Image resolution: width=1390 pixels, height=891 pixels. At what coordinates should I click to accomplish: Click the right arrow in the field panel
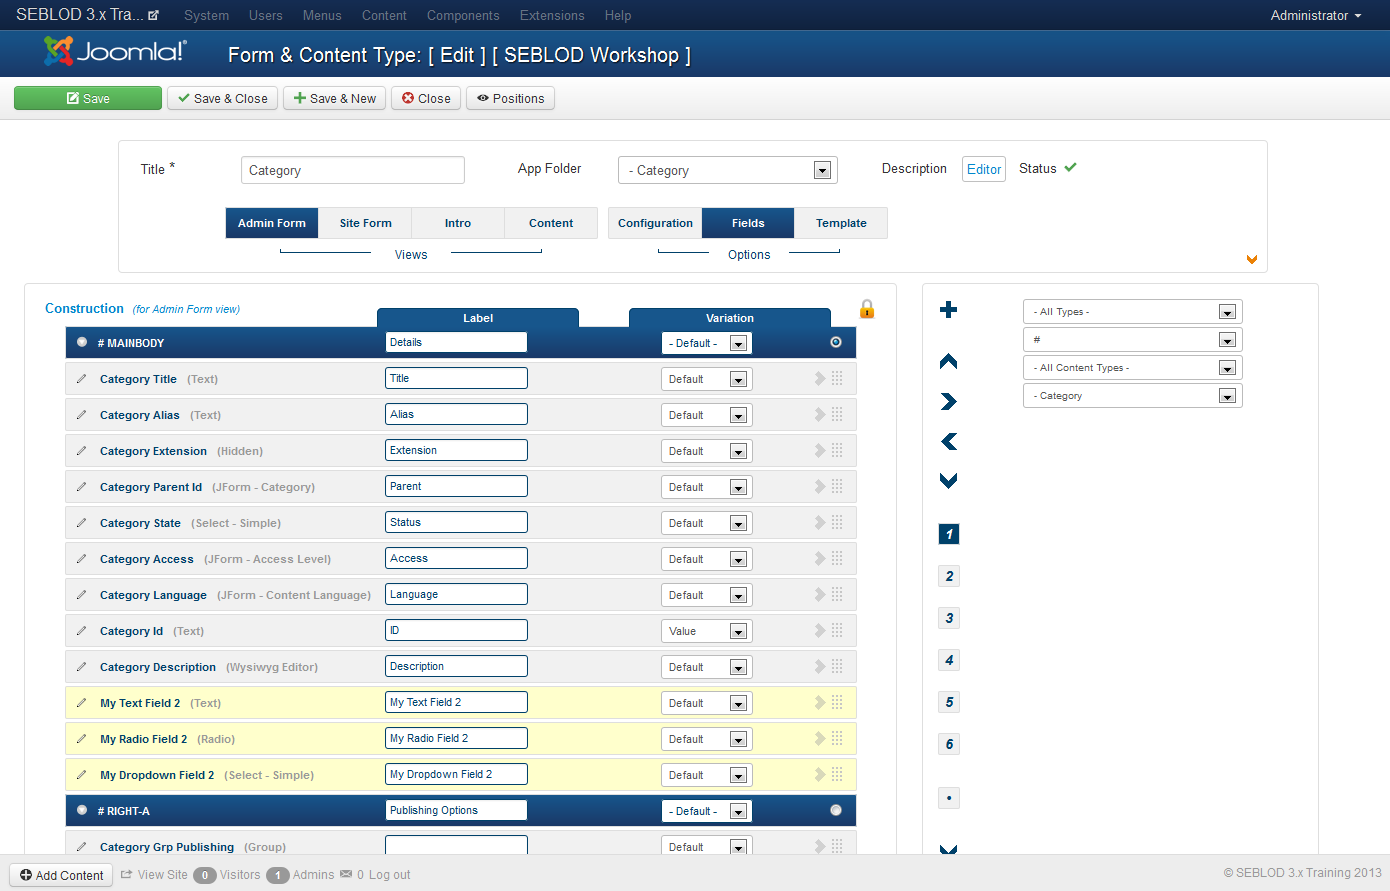click(949, 402)
